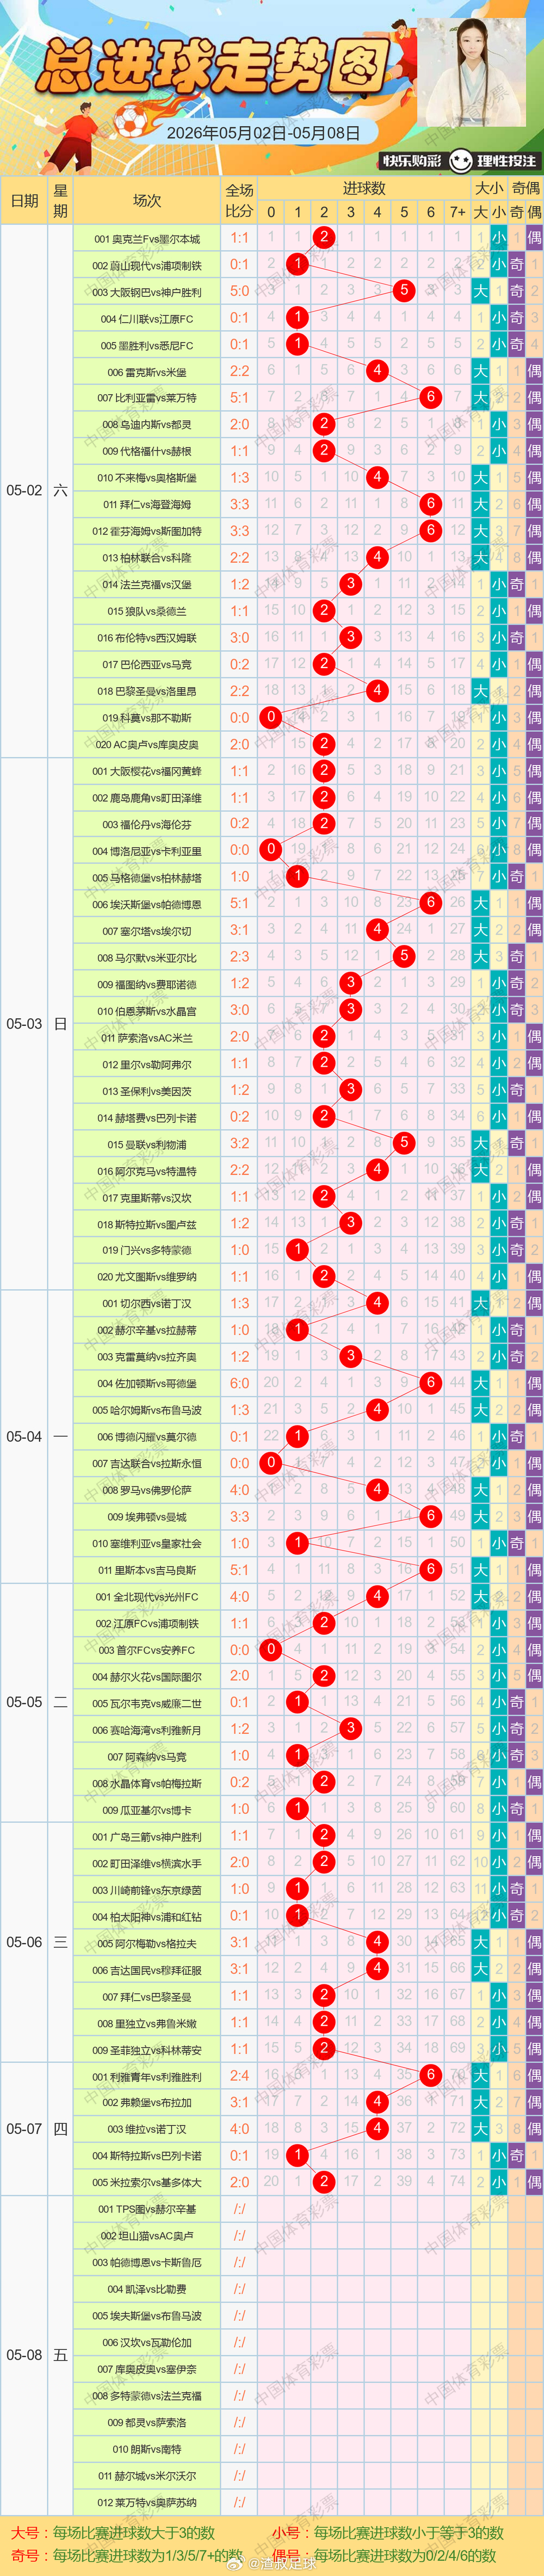Click the date range 2026年05月02日-05月08日
544x2576 pixels.
[263, 132]
